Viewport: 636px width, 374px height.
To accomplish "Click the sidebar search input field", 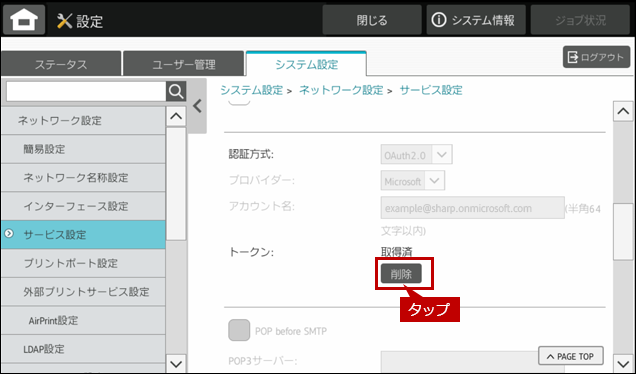I will (86, 91).
